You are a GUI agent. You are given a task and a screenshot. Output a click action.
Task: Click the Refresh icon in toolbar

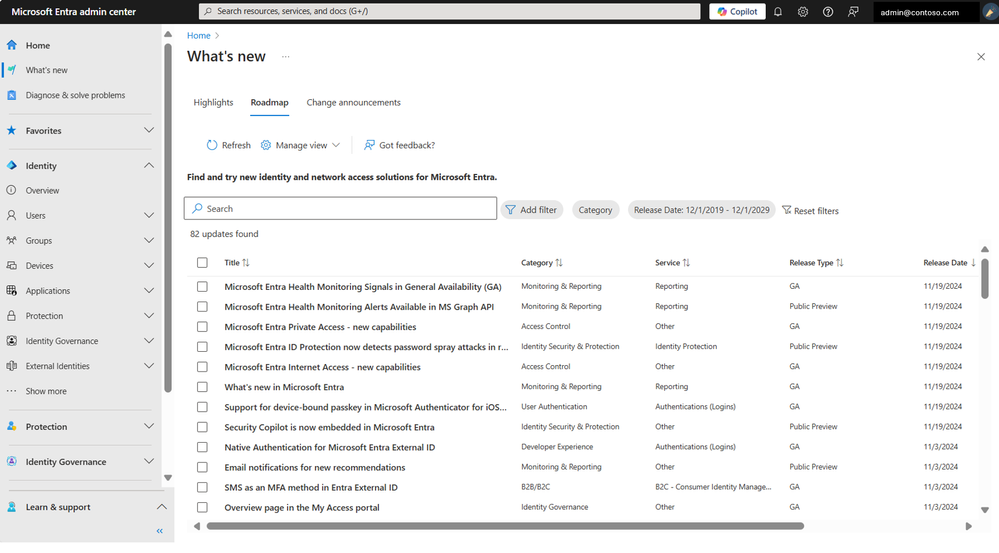click(212, 145)
